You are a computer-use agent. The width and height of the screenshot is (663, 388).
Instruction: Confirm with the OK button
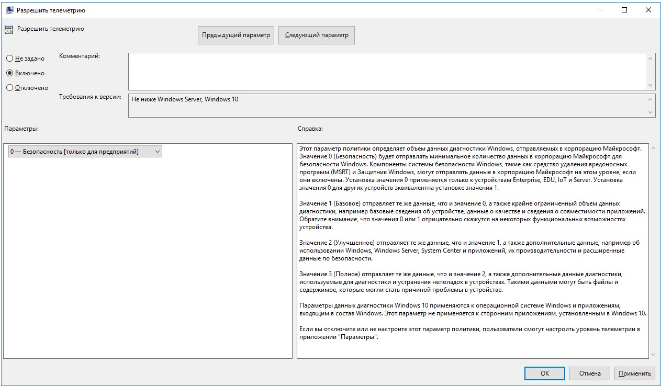tap(545, 373)
